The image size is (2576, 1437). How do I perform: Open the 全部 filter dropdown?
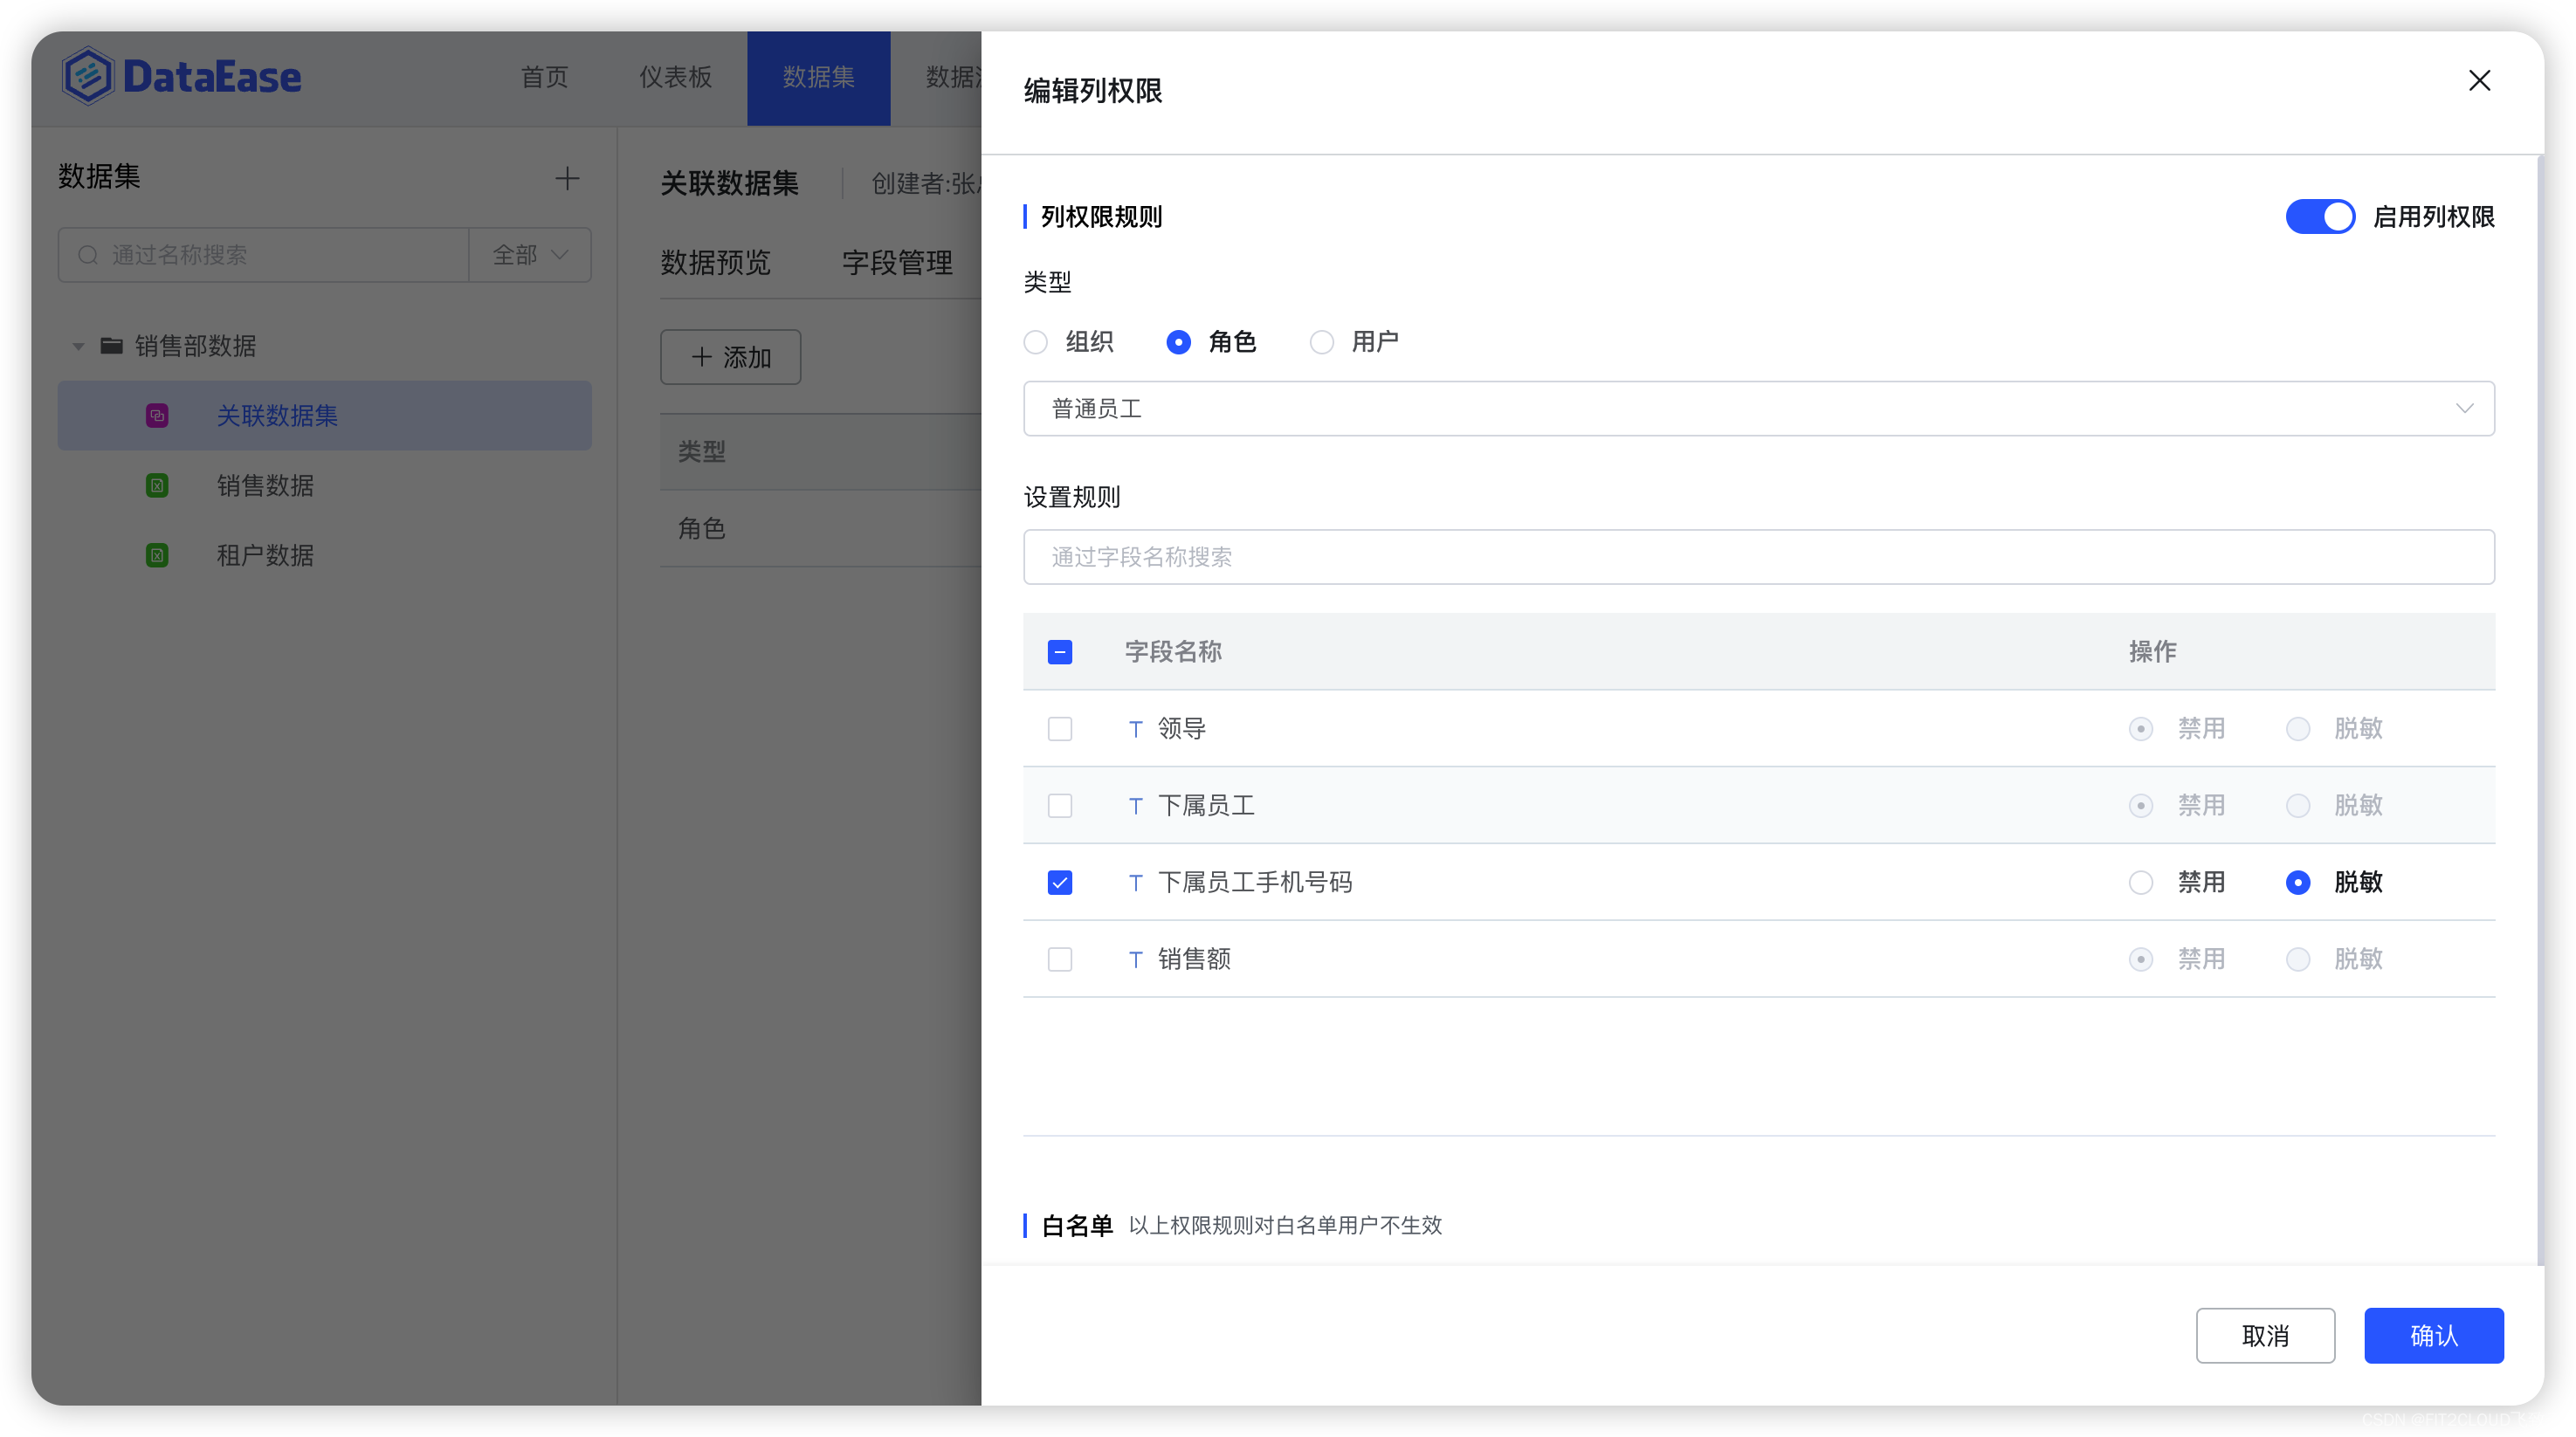click(x=530, y=255)
